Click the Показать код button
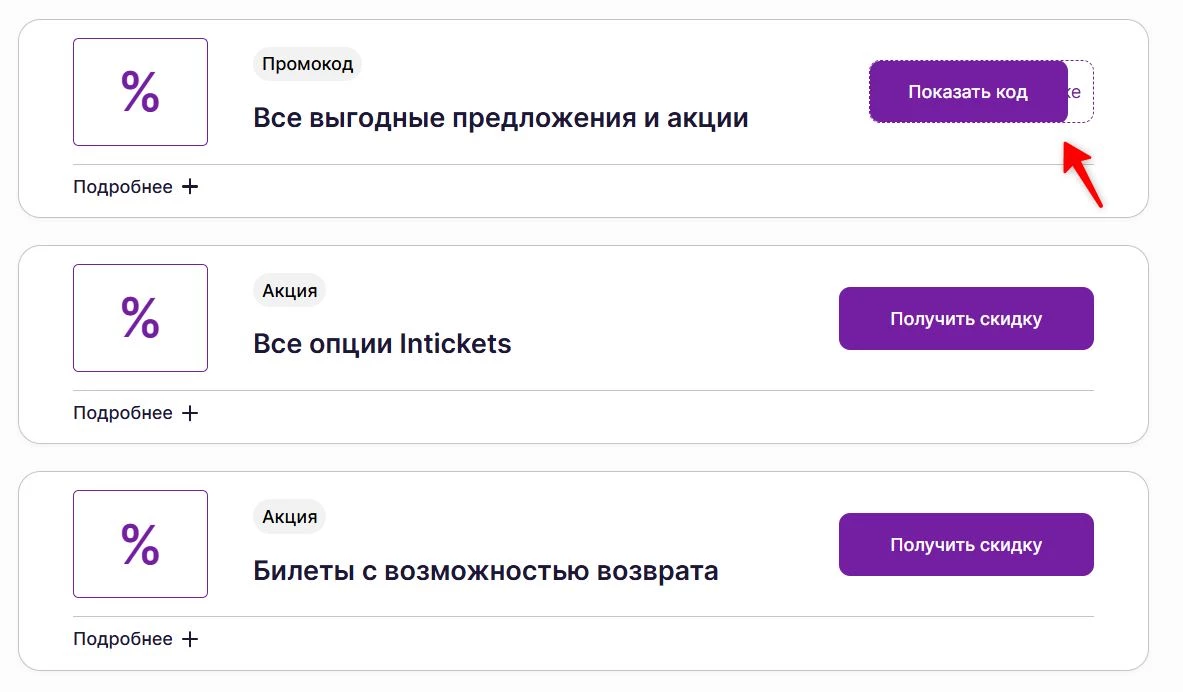This screenshot has width=1183, height=692. 966,92
